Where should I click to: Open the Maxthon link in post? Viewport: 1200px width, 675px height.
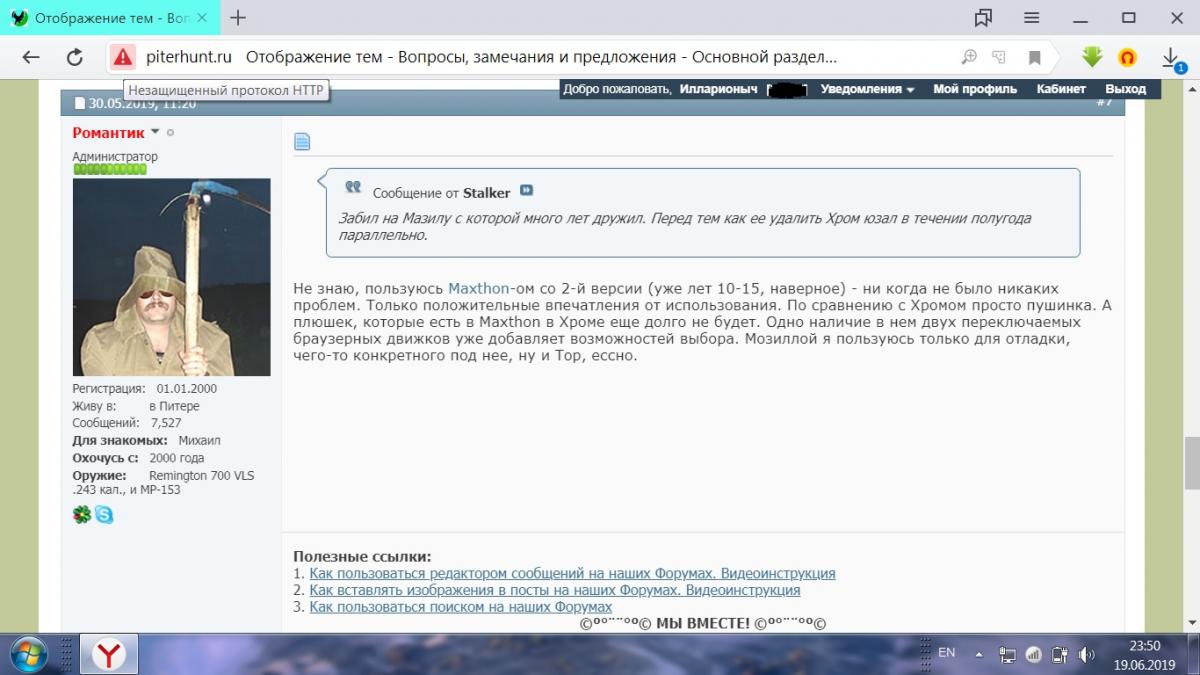click(x=478, y=288)
